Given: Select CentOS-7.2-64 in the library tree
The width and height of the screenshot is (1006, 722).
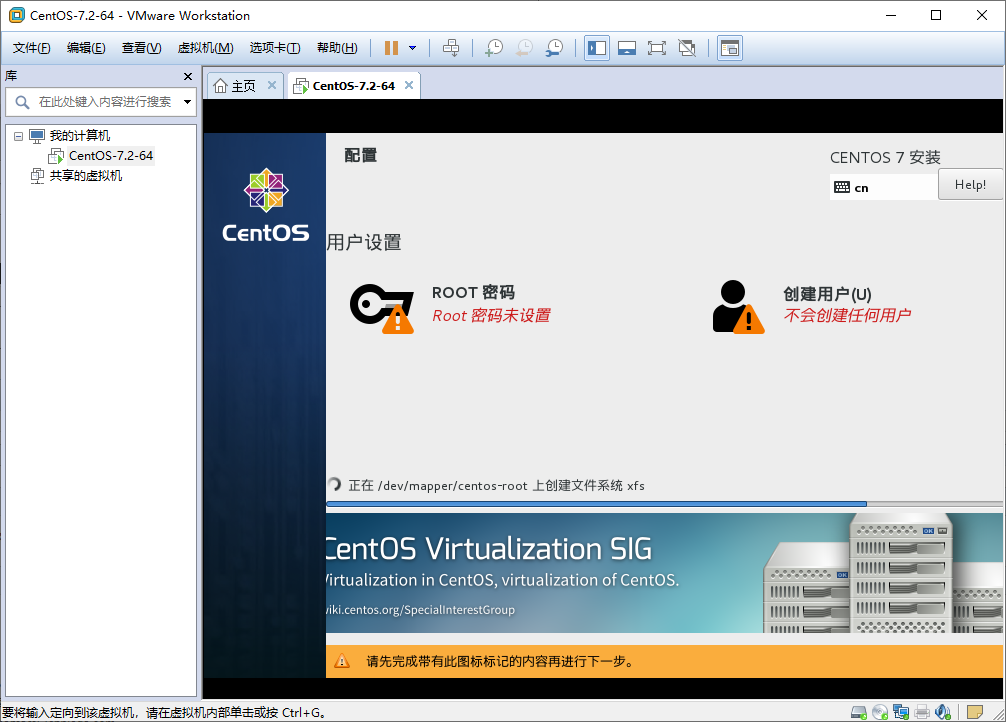Looking at the screenshot, I should (111, 156).
